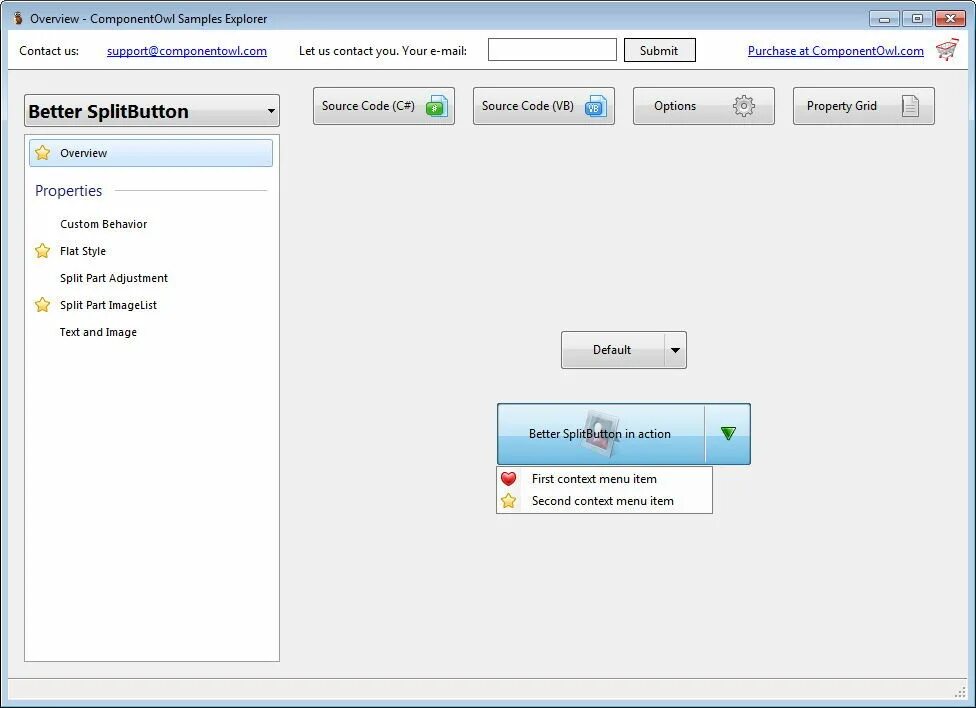The height and width of the screenshot is (708, 976).
Task: Open Flat Style sample
Action: (83, 251)
